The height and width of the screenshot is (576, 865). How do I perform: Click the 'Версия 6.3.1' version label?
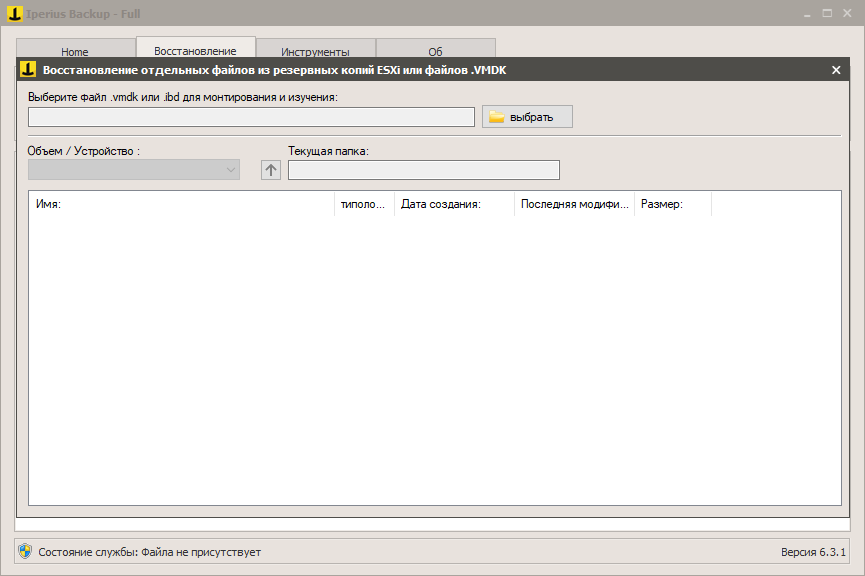[x=813, y=552]
